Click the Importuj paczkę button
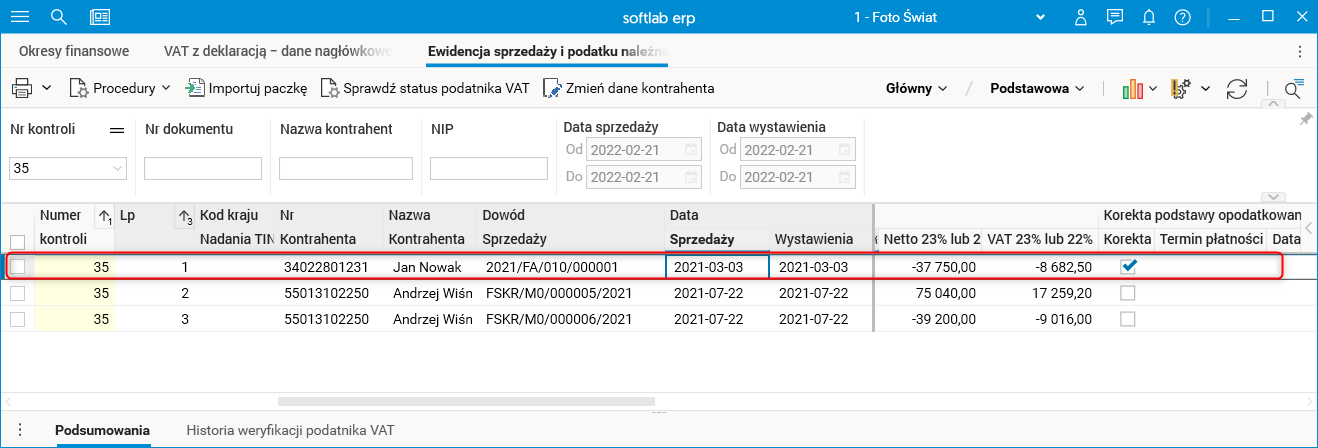1318x448 pixels. (x=246, y=88)
